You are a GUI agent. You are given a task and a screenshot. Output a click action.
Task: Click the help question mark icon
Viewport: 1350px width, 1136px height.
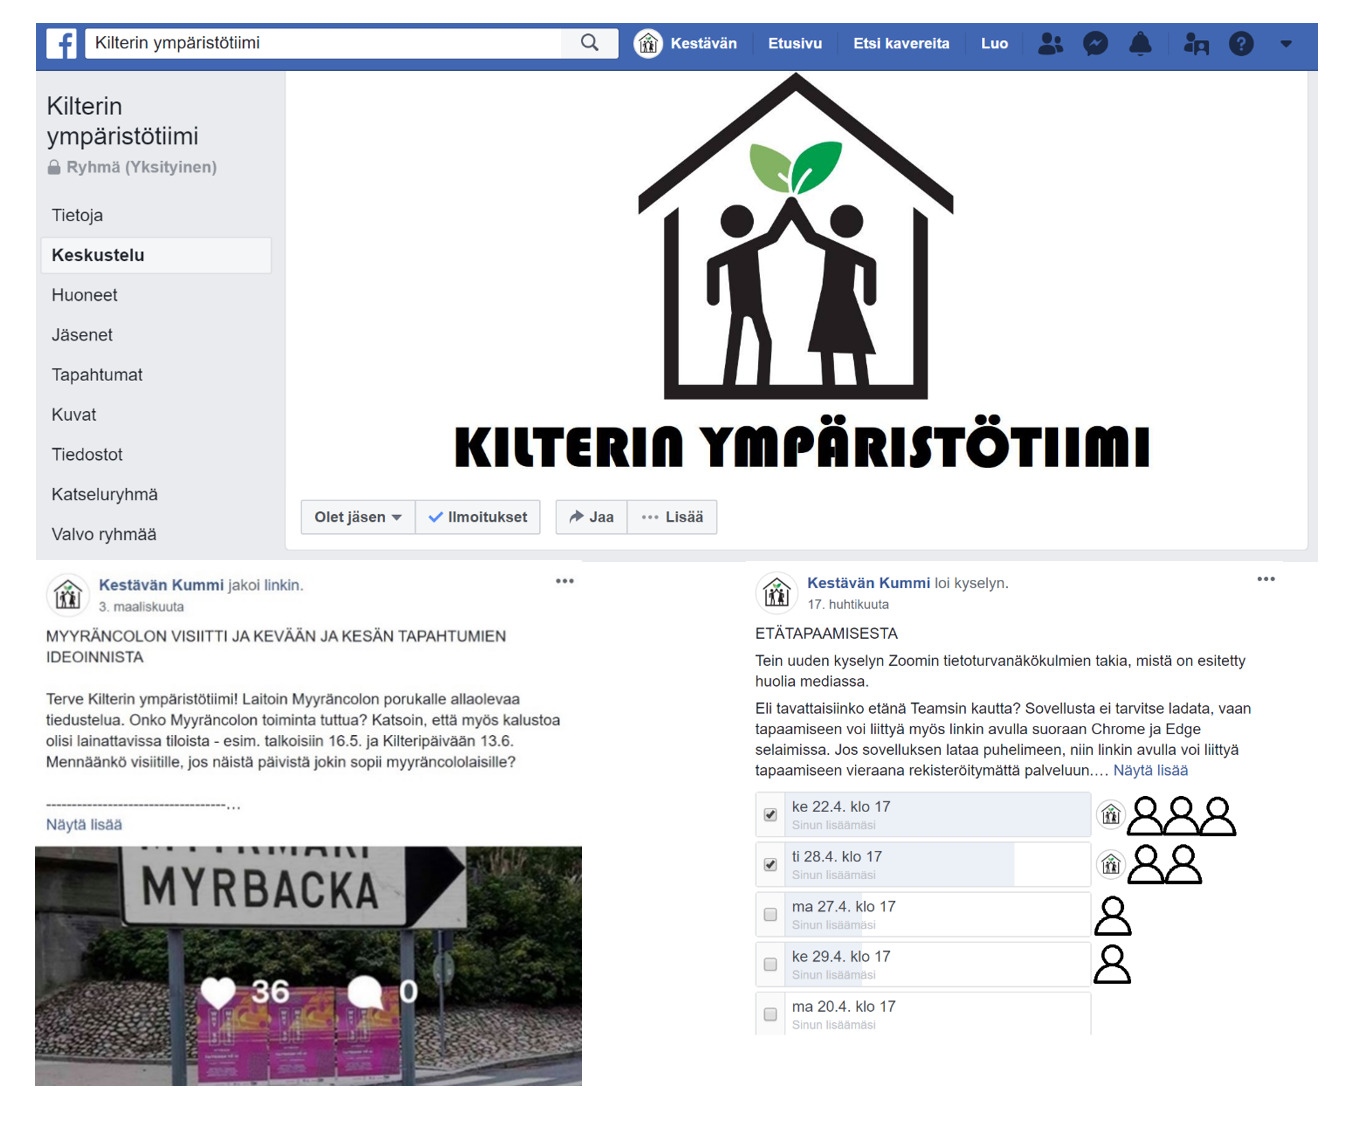[1241, 44]
